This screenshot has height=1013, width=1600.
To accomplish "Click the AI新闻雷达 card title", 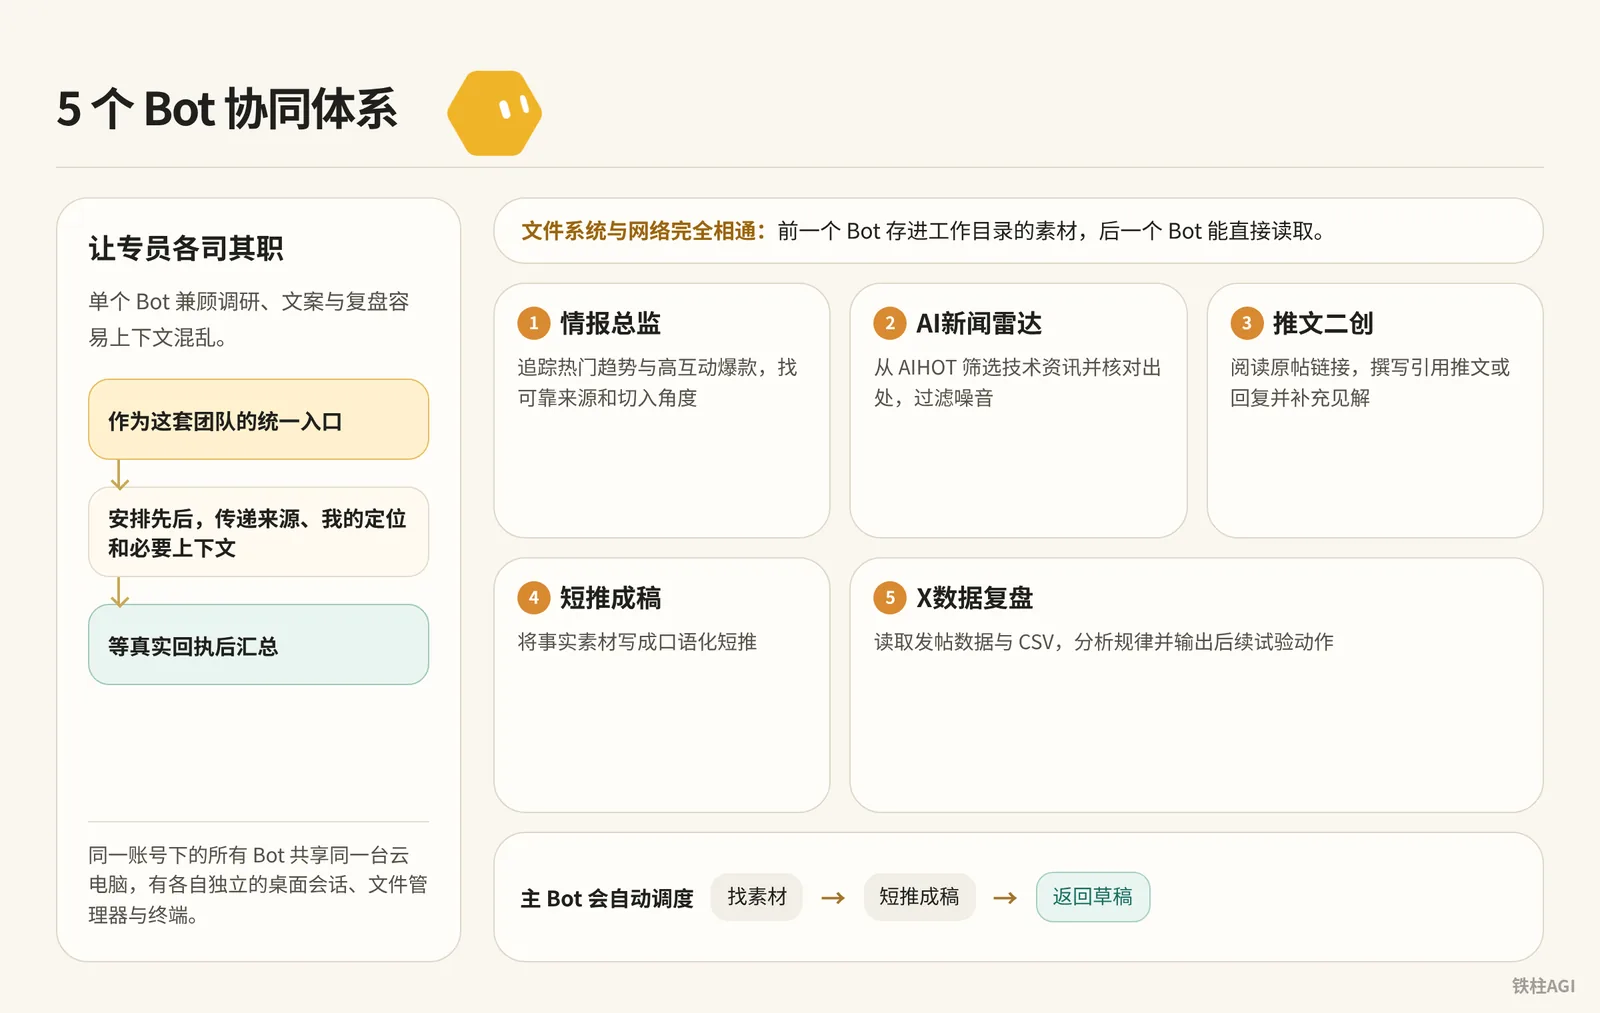I will click(979, 323).
